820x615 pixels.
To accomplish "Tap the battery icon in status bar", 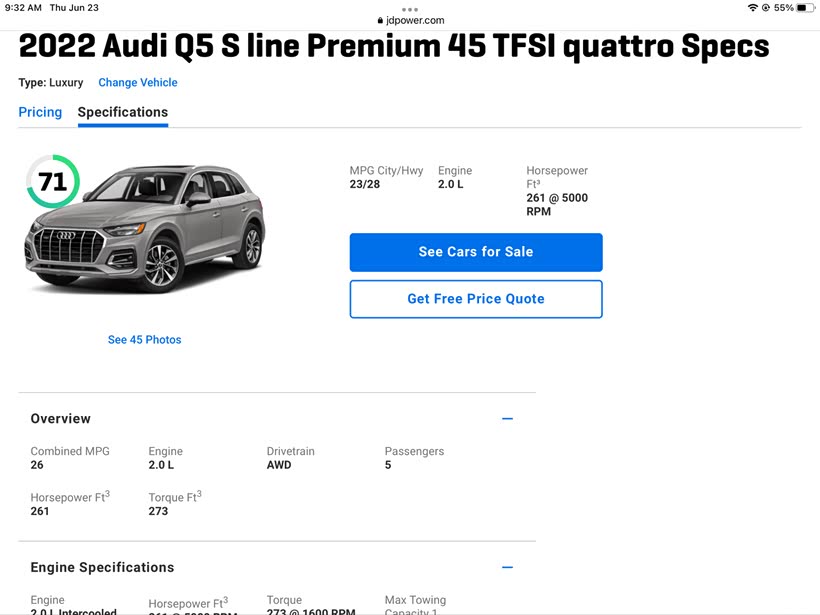I will coord(807,8).
